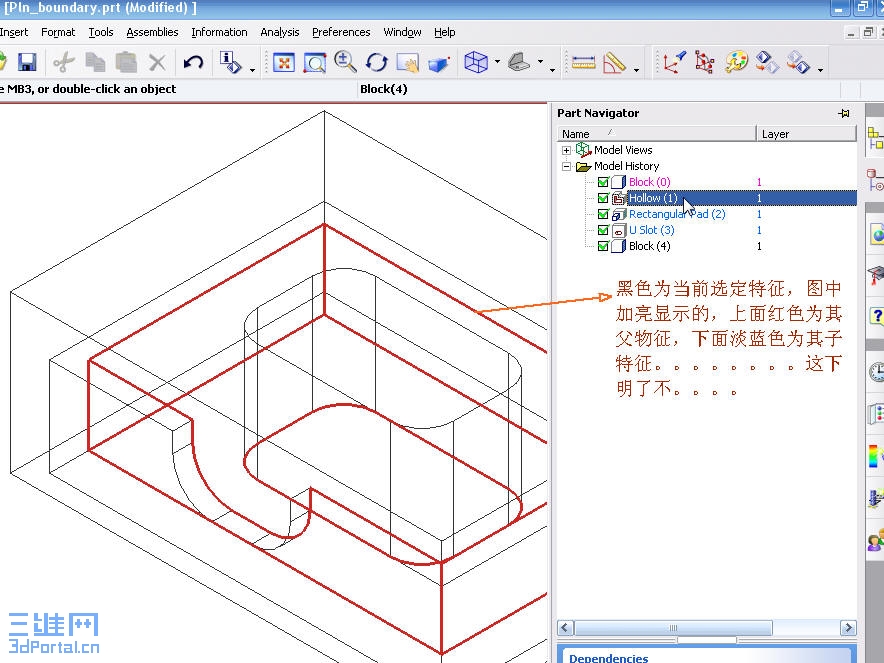Open the Help question mark sidebar icon
The width and height of the screenshot is (884, 663).
click(877, 316)
